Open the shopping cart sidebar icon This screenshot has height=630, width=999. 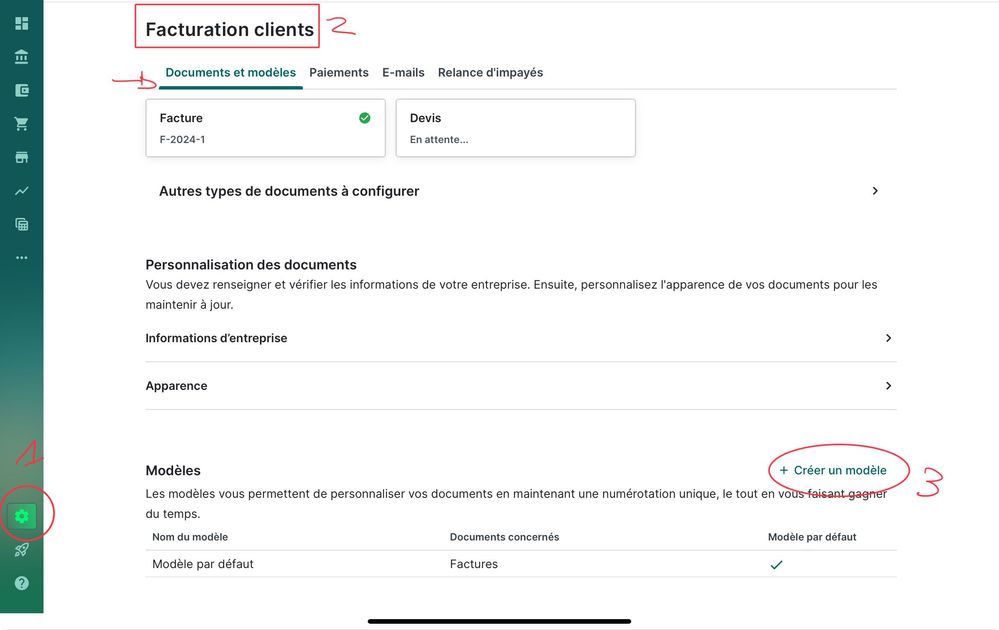21,124
